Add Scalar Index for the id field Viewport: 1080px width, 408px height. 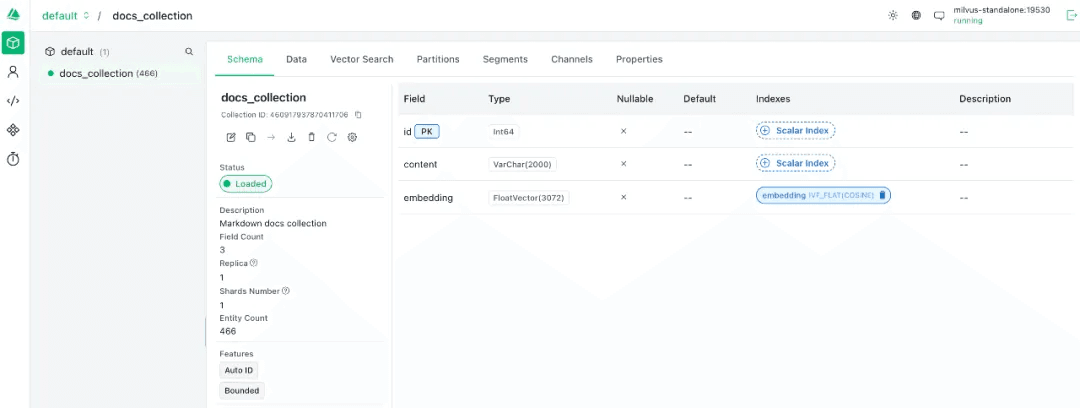pyautogui.click(x=795, y=131)
